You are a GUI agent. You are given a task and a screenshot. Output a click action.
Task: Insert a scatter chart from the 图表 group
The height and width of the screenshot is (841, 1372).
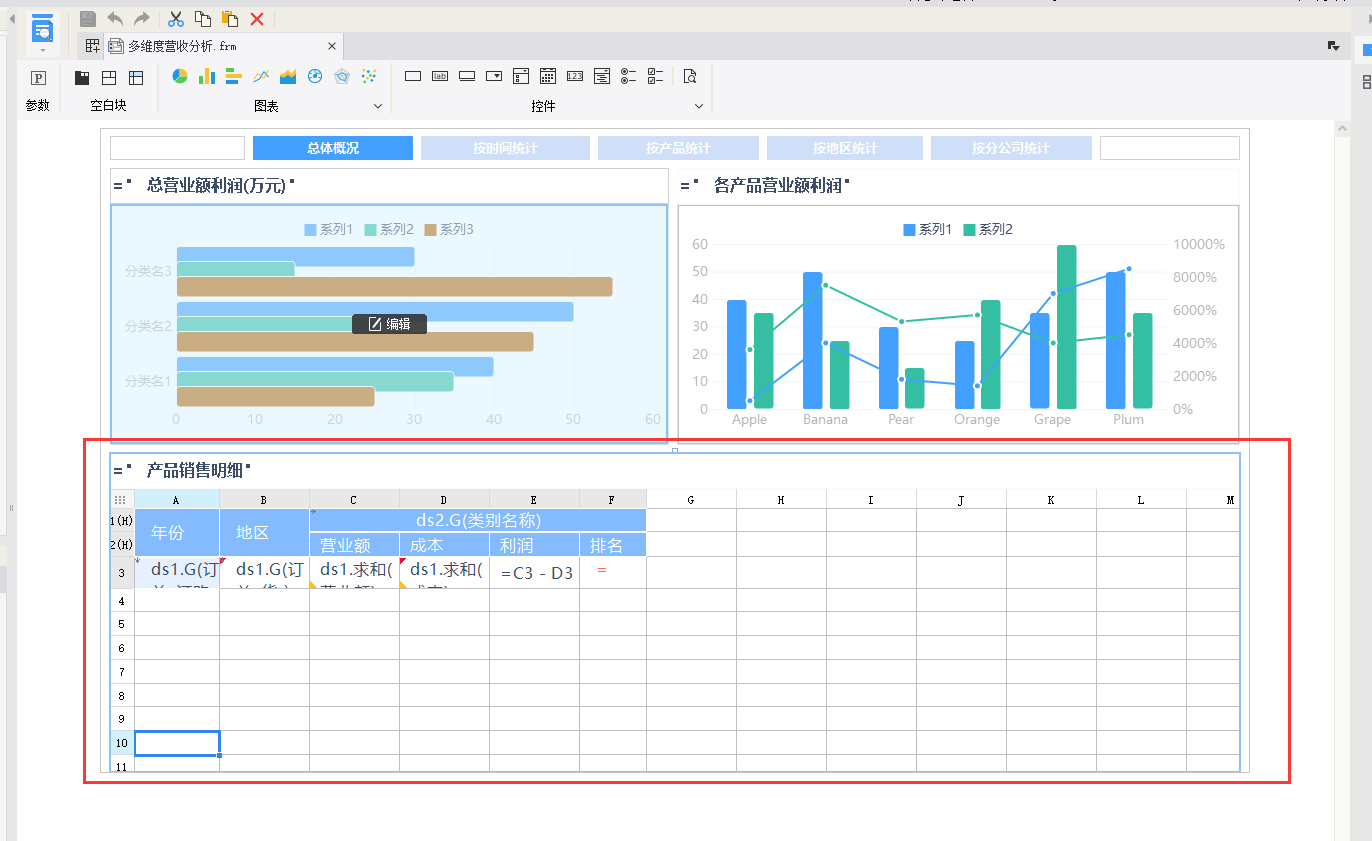point(369,76)
